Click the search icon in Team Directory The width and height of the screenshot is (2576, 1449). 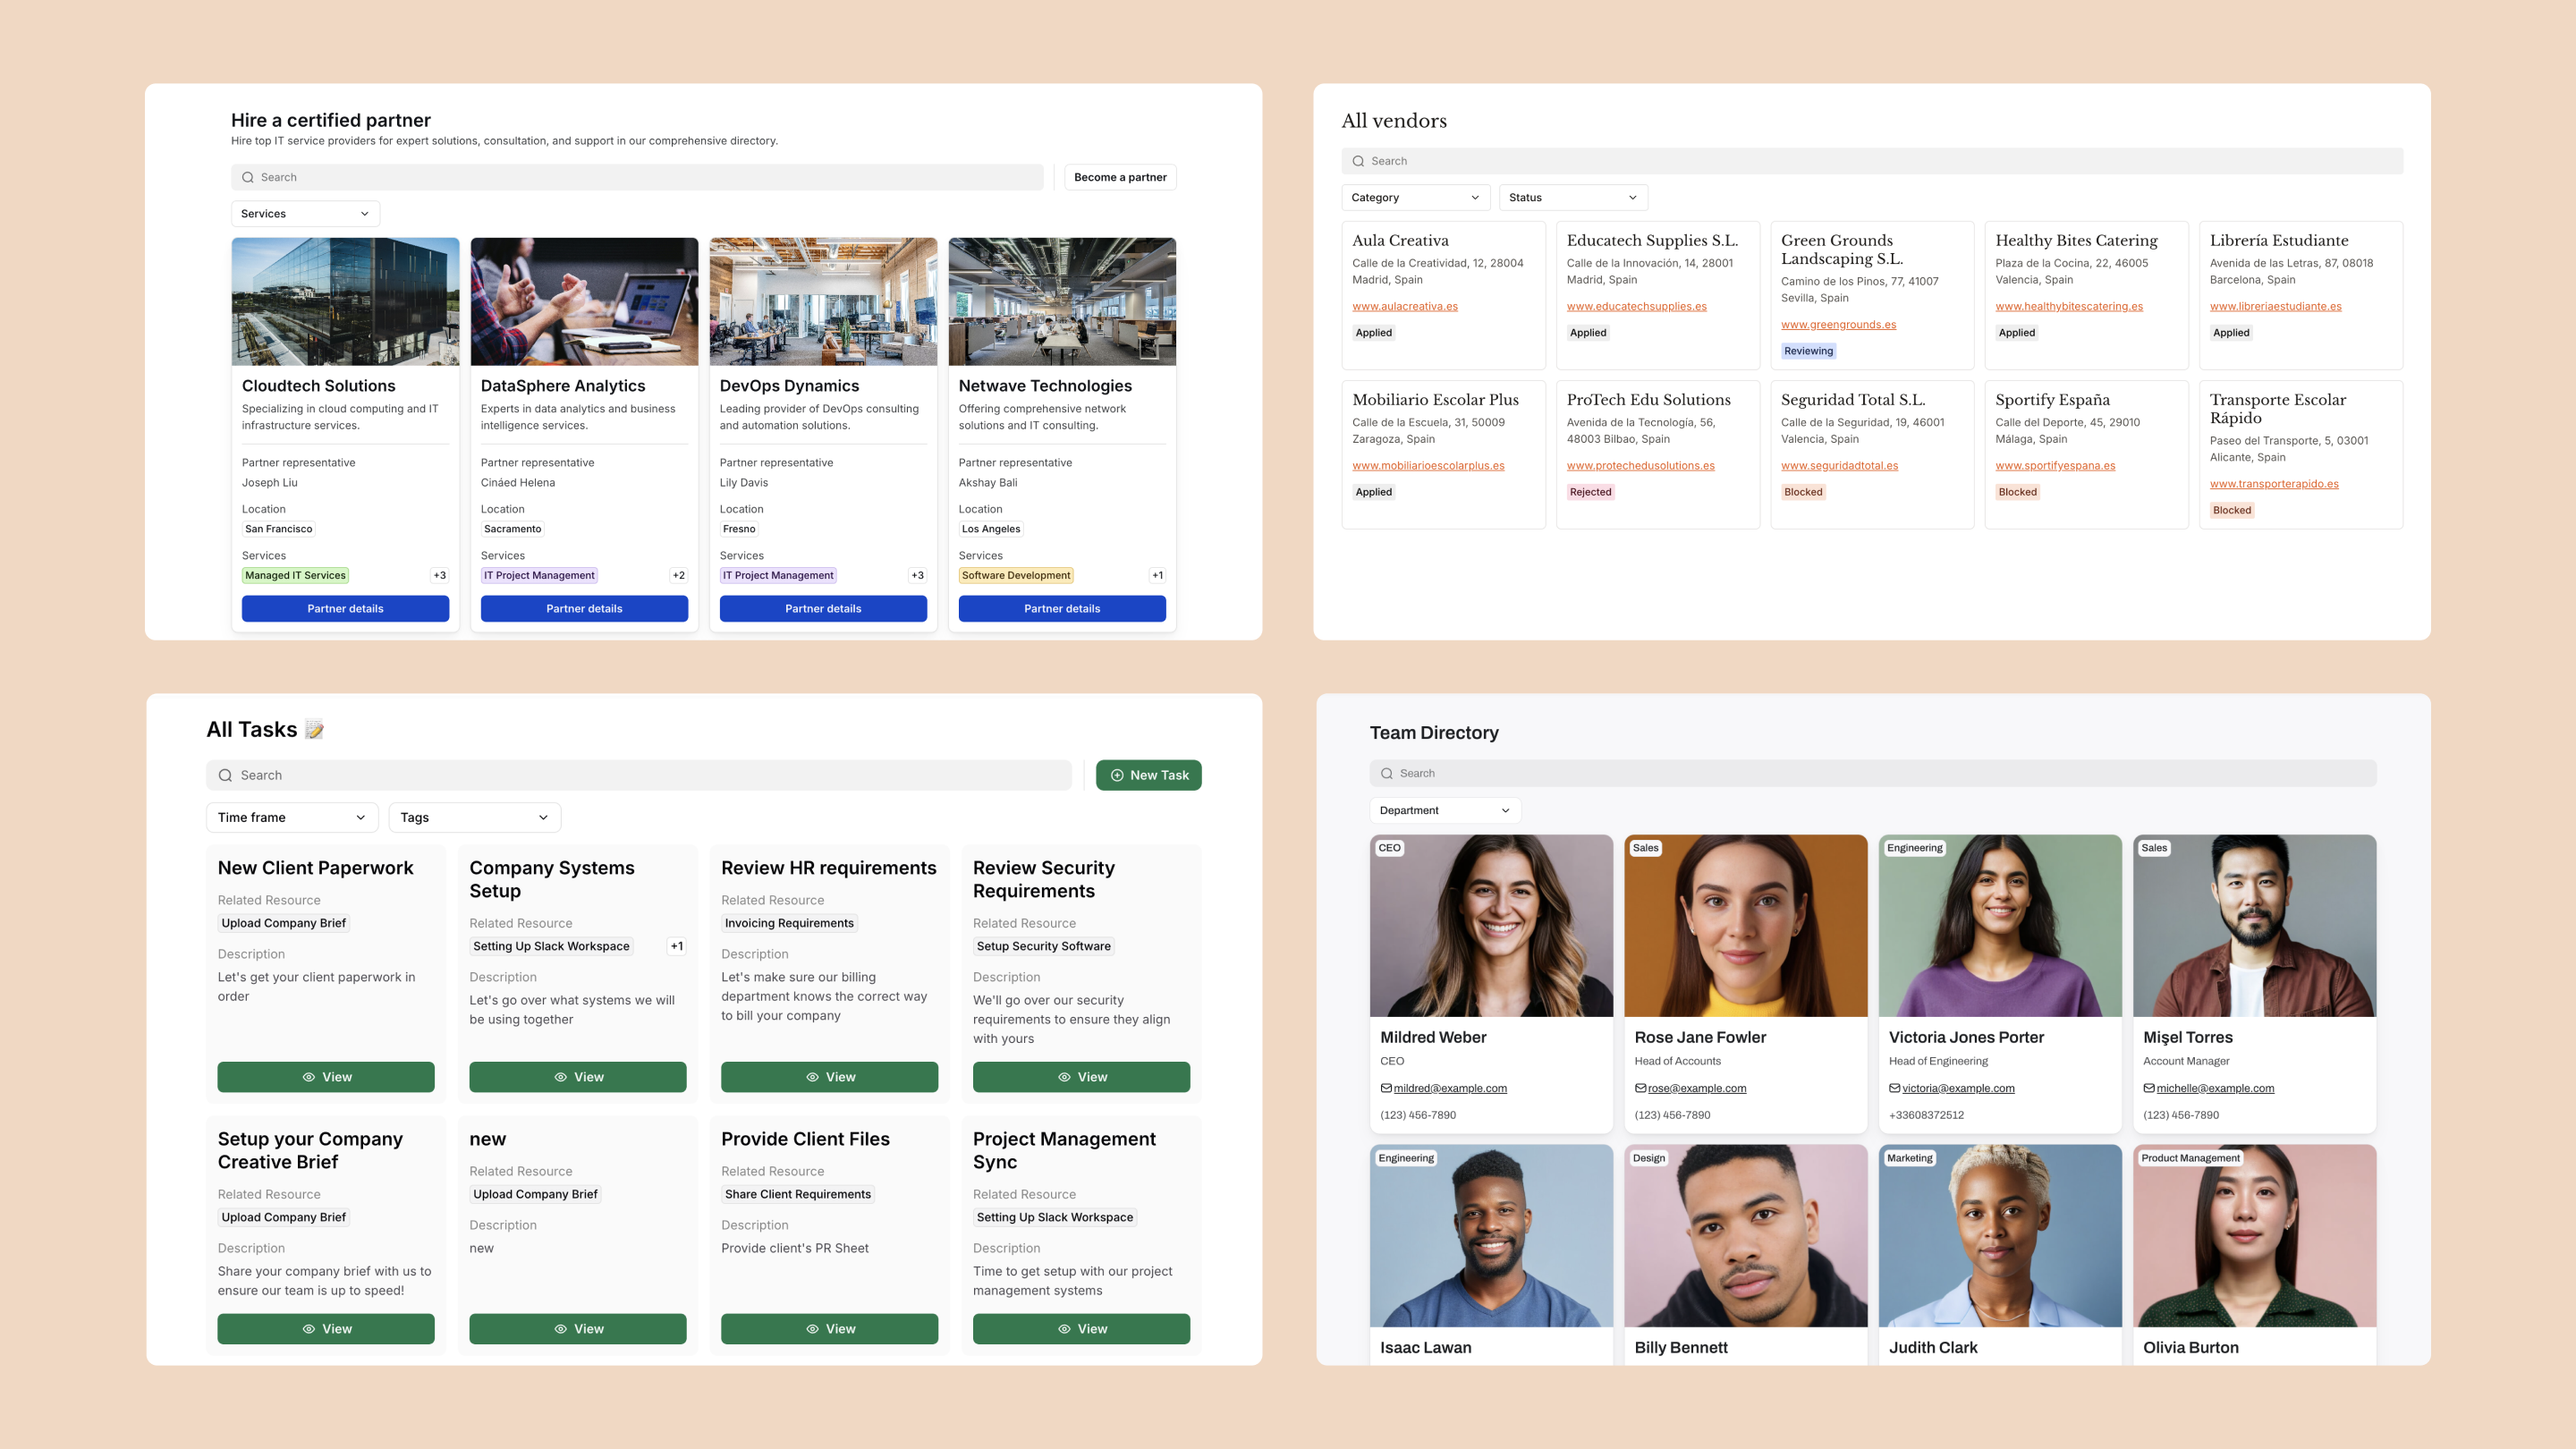coord(1387,773)
